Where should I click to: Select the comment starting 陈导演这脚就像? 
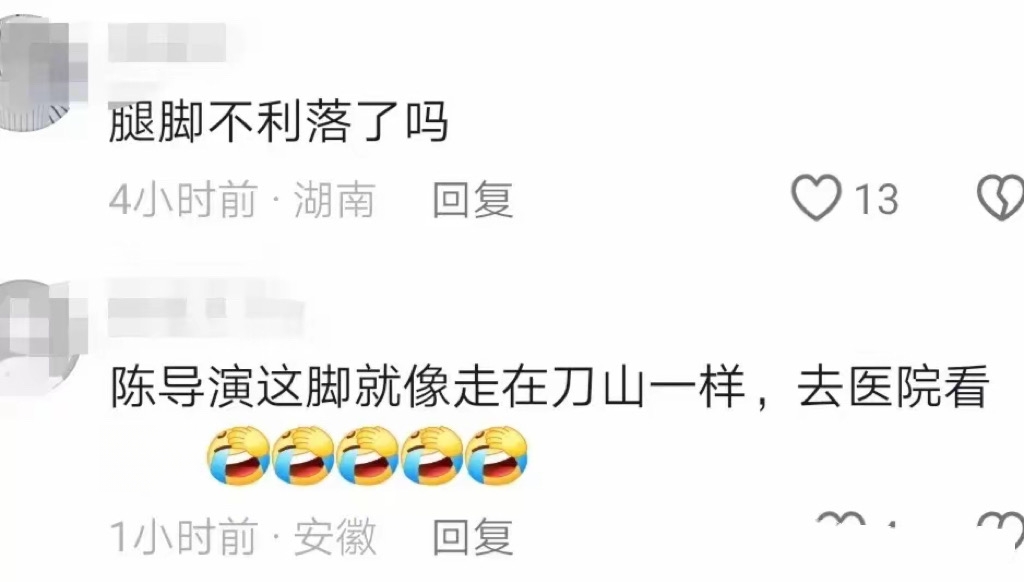click(549, 425)
